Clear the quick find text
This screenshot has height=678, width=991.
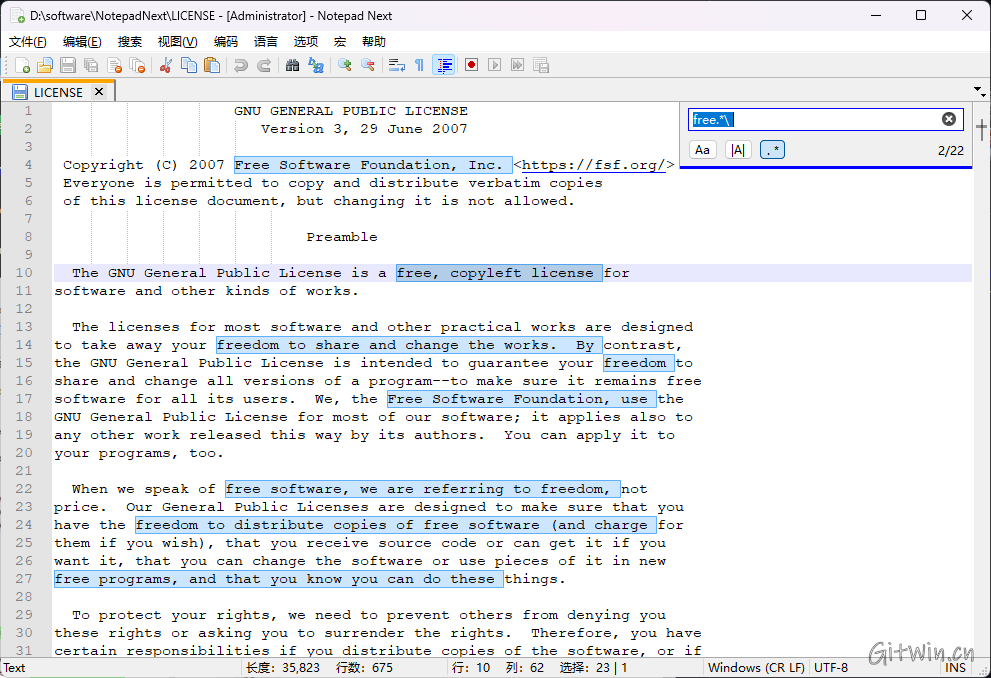point(949,119)
